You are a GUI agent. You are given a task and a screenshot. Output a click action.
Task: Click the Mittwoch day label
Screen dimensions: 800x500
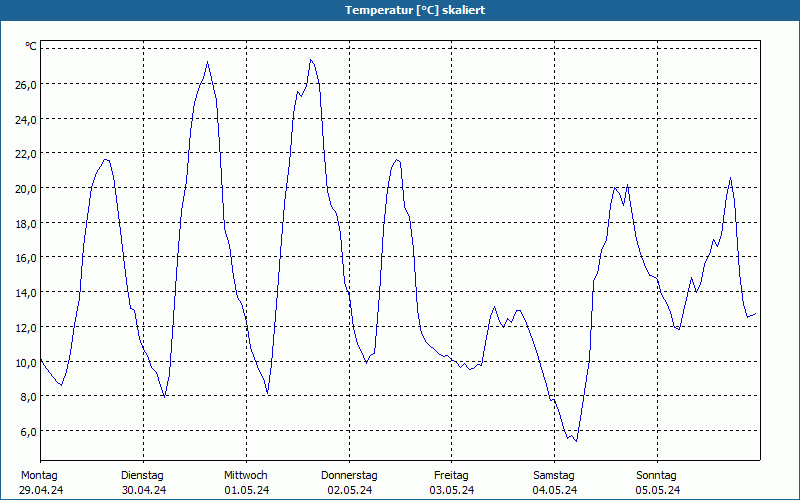pyautogui.click(x=246, y=476)
